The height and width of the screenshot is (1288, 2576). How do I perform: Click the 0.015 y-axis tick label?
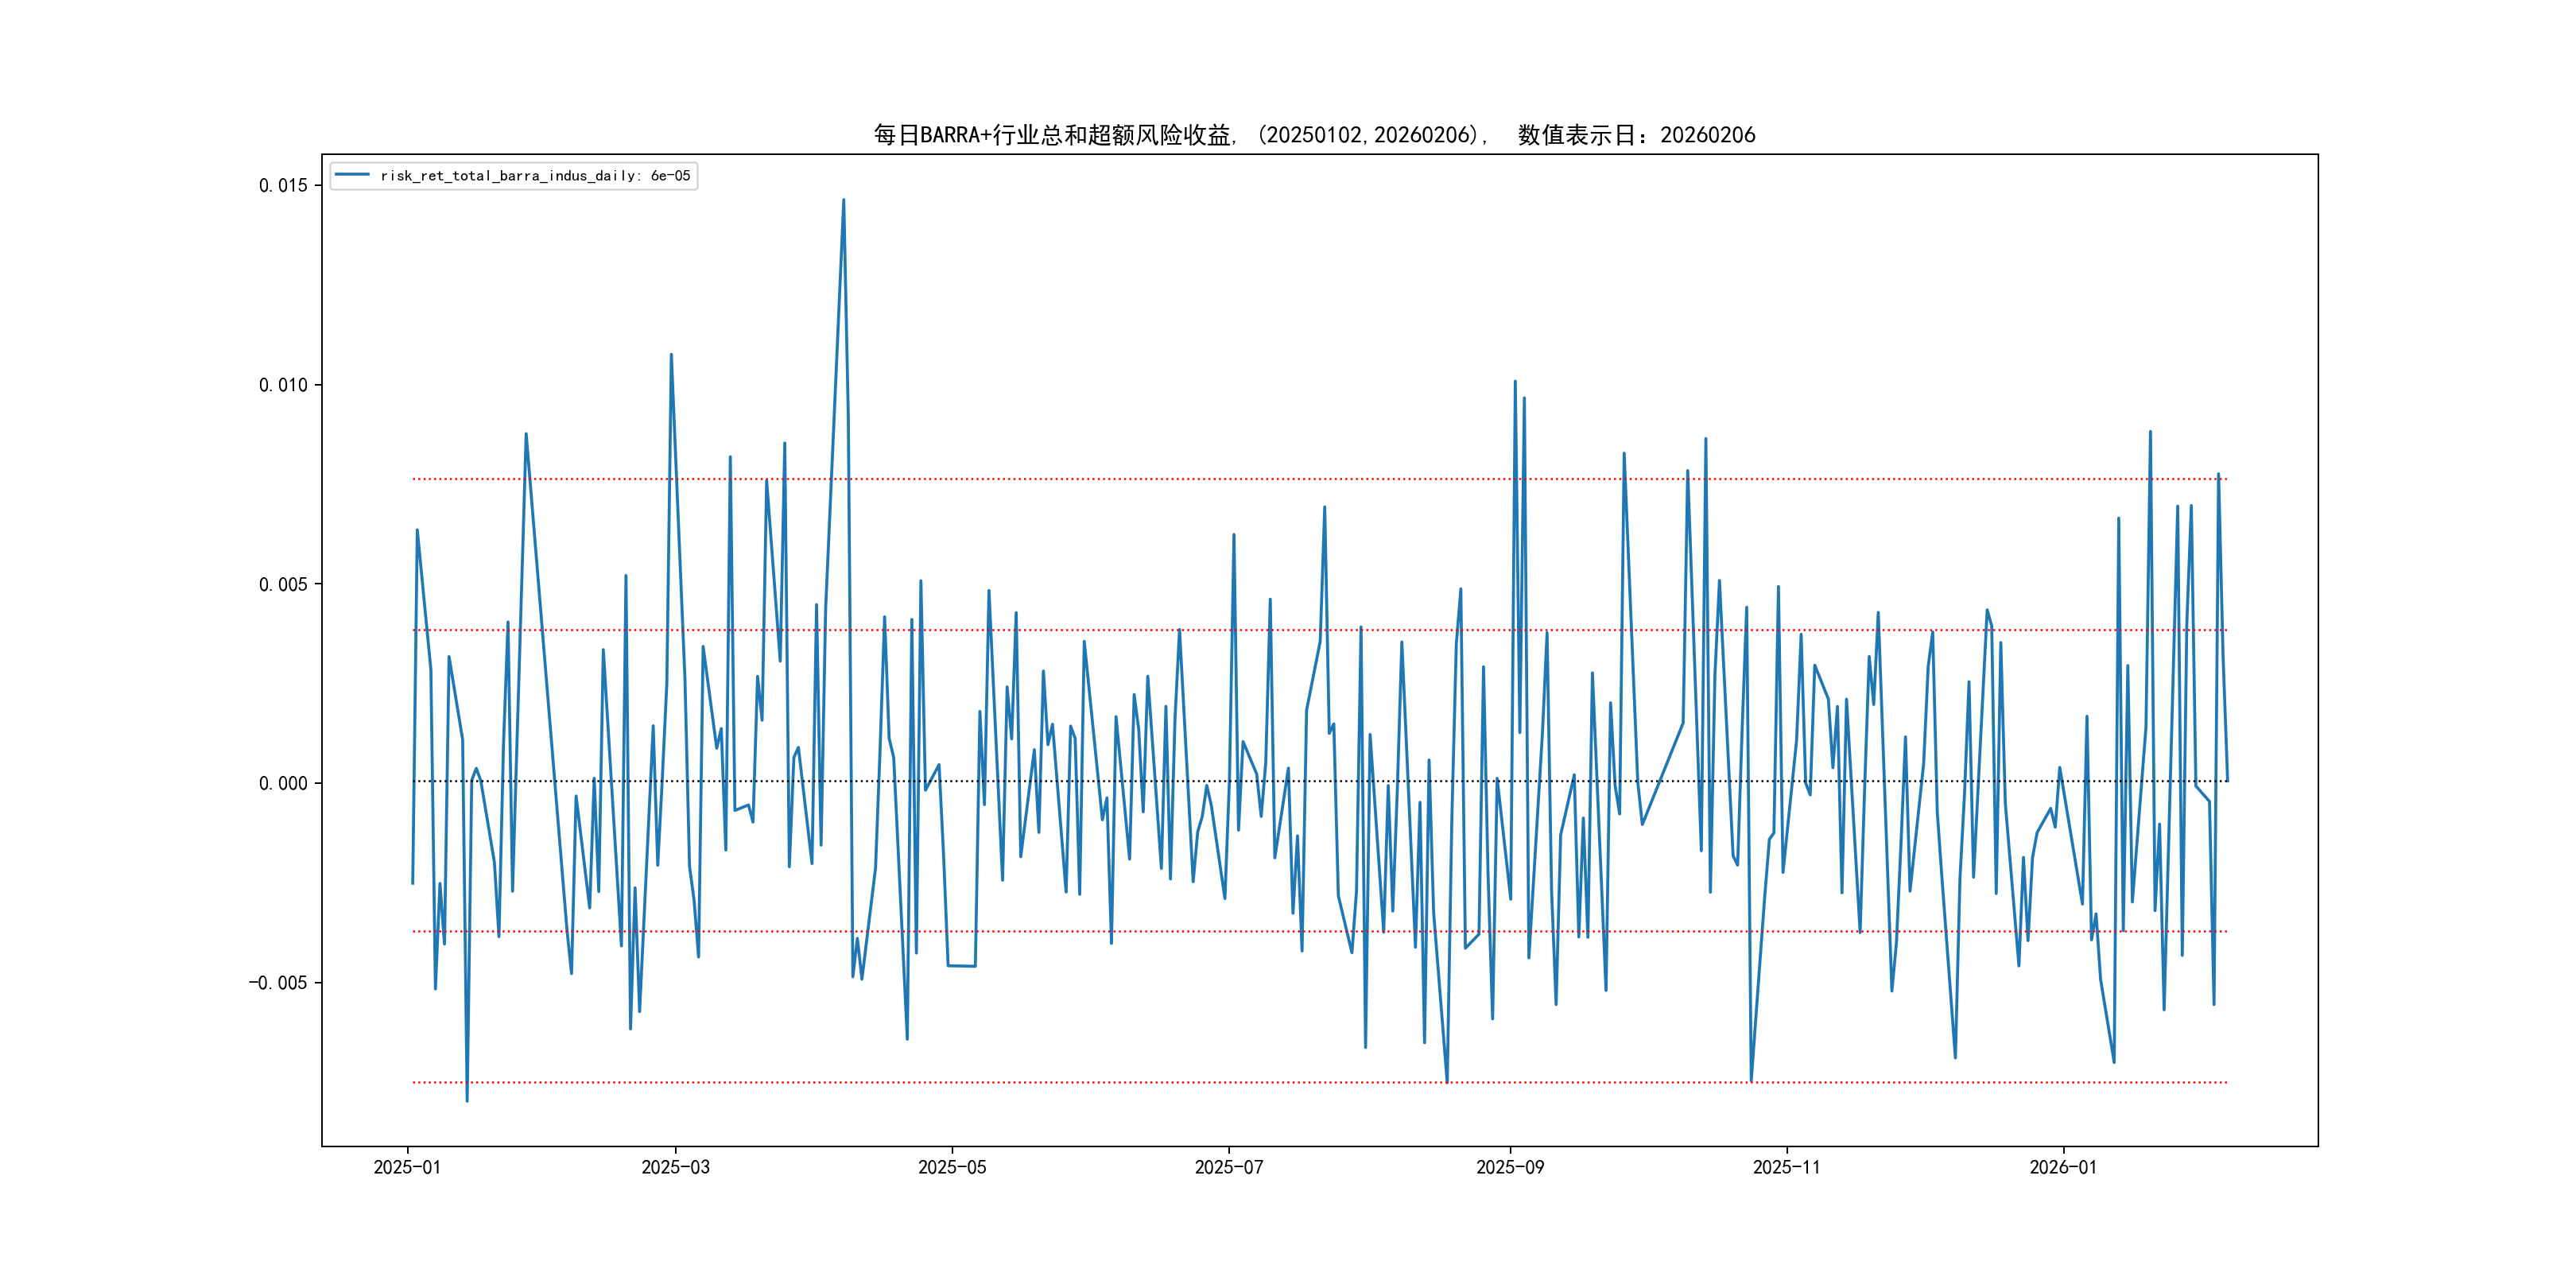[283, 185]
